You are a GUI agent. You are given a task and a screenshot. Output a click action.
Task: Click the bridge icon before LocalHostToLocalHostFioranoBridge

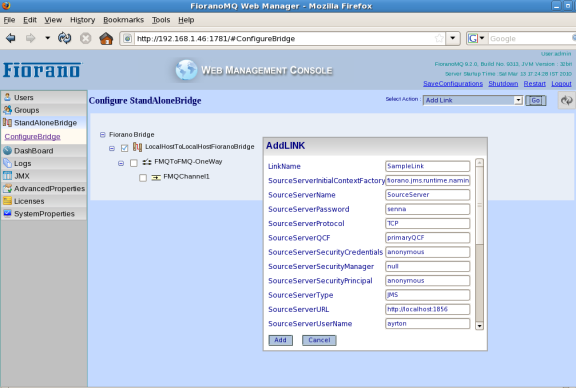tap(137, 147)
